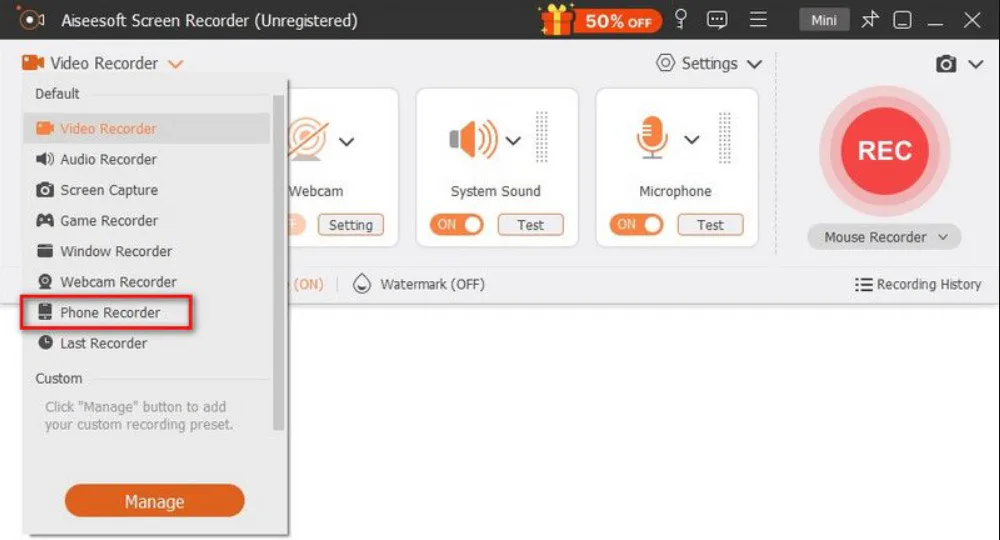Open the key registration icon in title bar
Image resolution: width=1000 pixels, height=540 pixels.
680,19
